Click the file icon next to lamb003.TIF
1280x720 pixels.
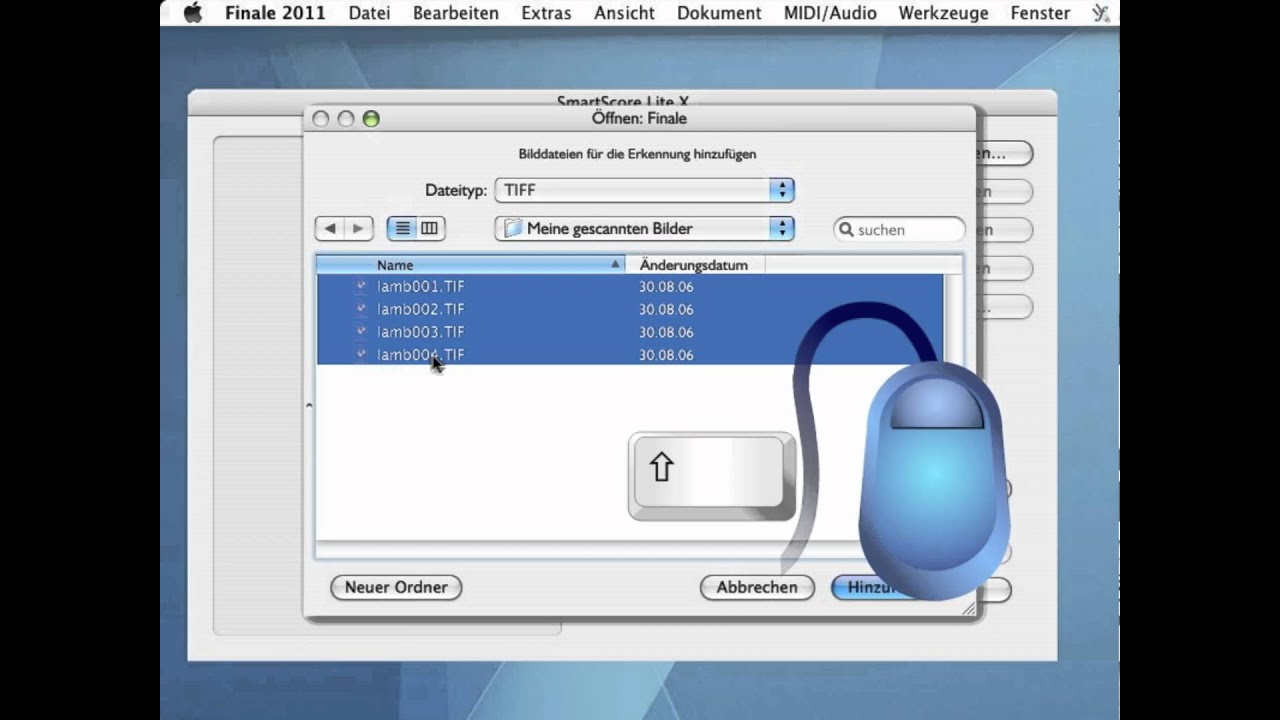pos(361,332)
